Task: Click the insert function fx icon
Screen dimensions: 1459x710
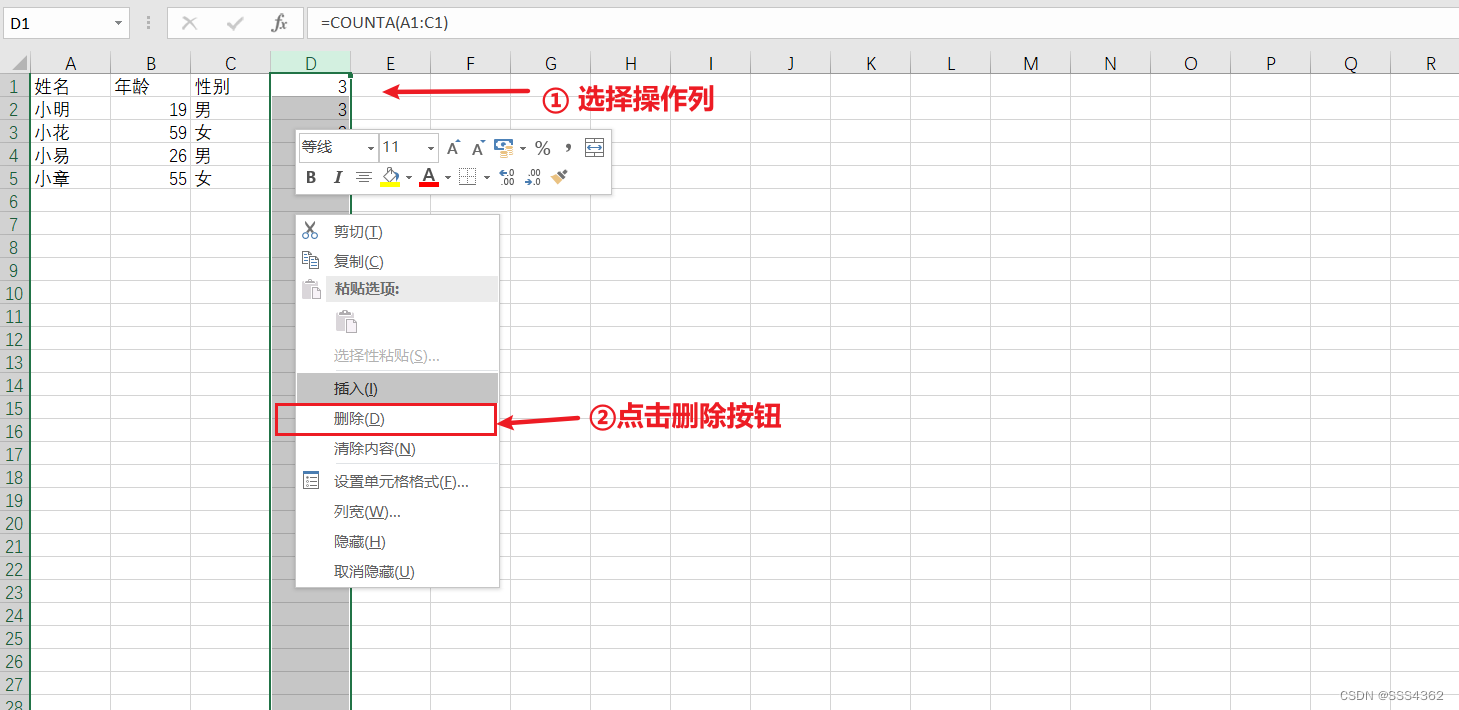Action: 280,23
